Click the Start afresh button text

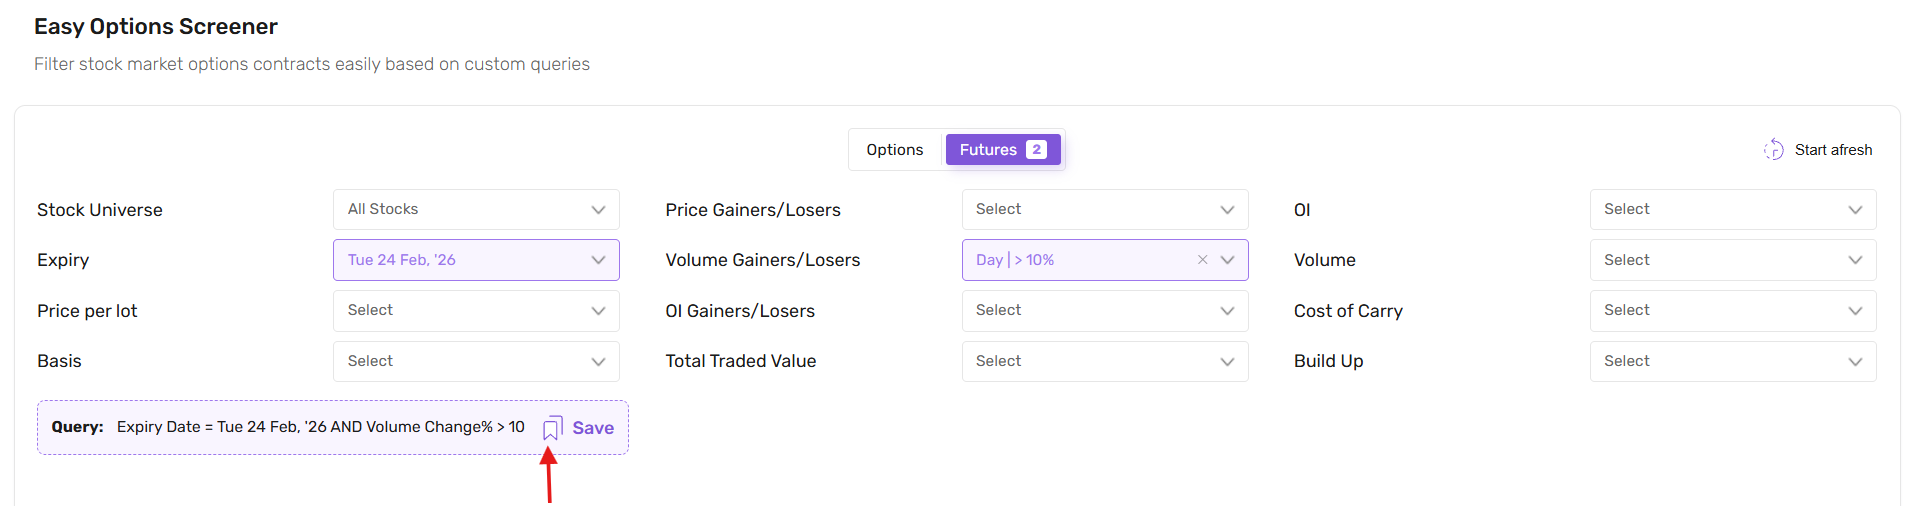[1833, 150]
